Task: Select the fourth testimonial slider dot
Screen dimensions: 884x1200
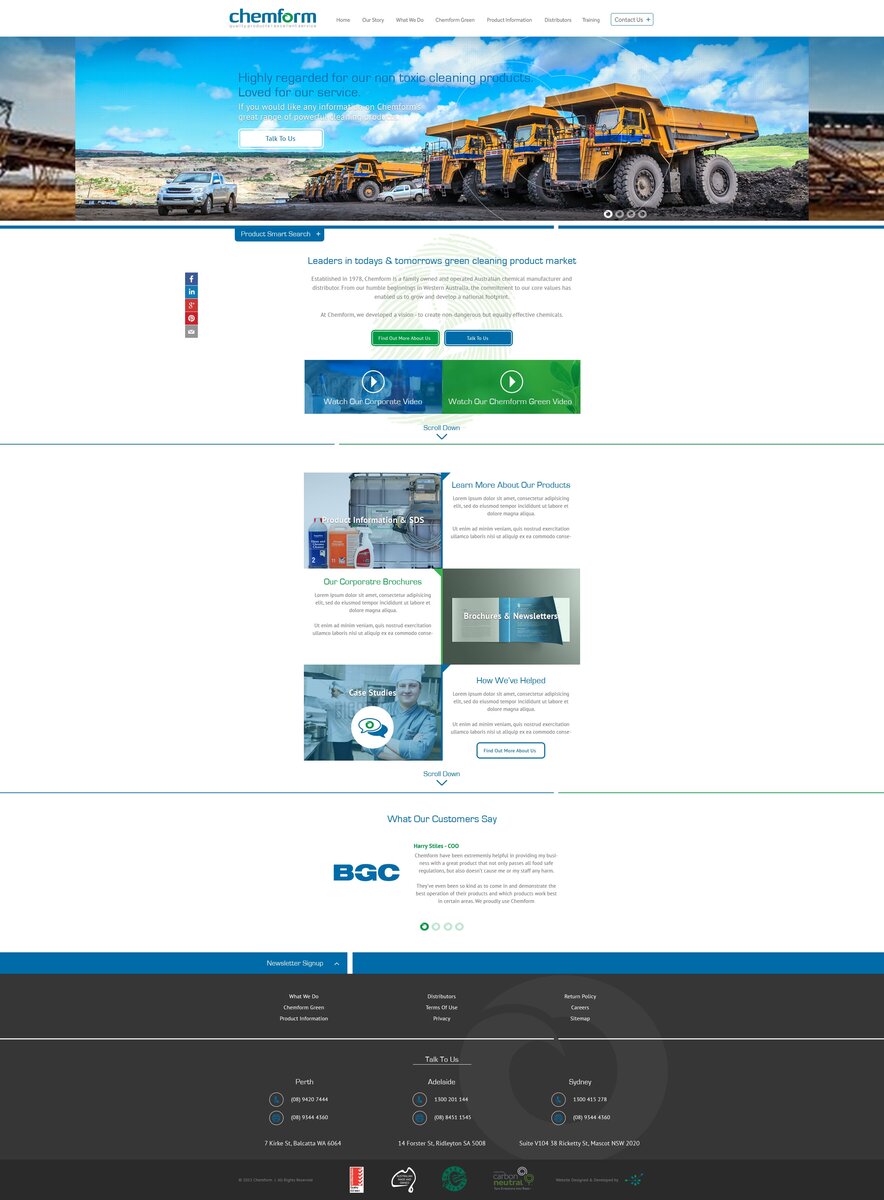Action: [460, 926]
